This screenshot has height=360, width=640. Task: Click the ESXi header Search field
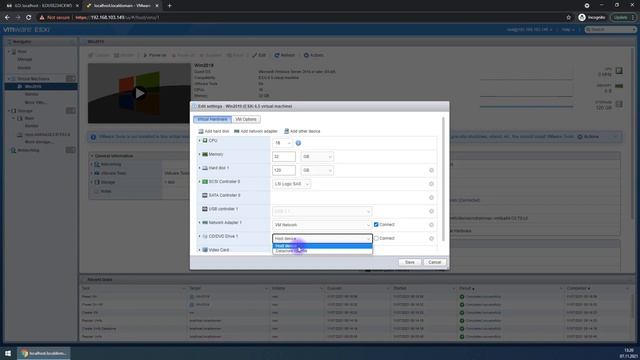coord(611,30)
